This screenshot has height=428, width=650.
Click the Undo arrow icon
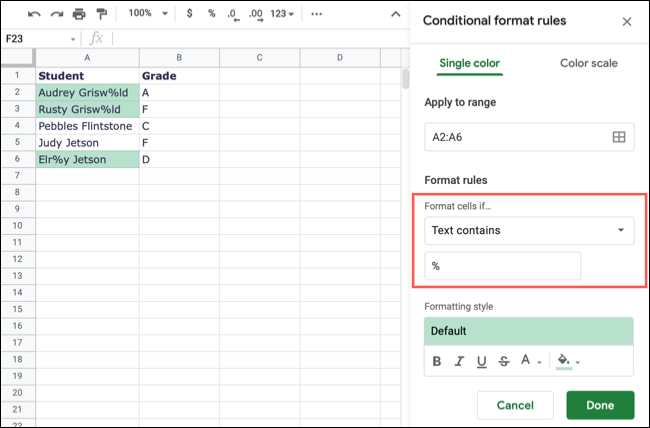point(34,14)
